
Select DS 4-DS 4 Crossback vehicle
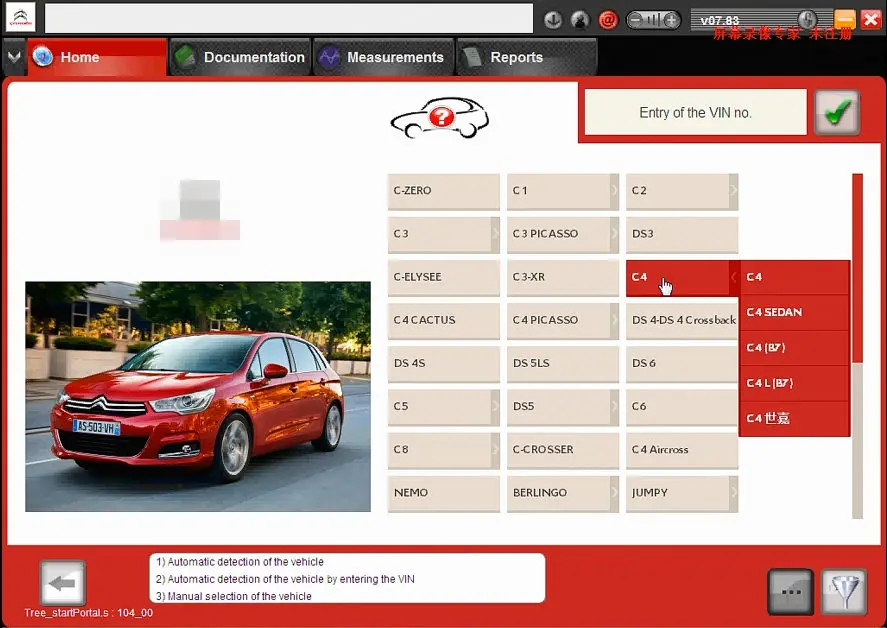tap(682, 320)
